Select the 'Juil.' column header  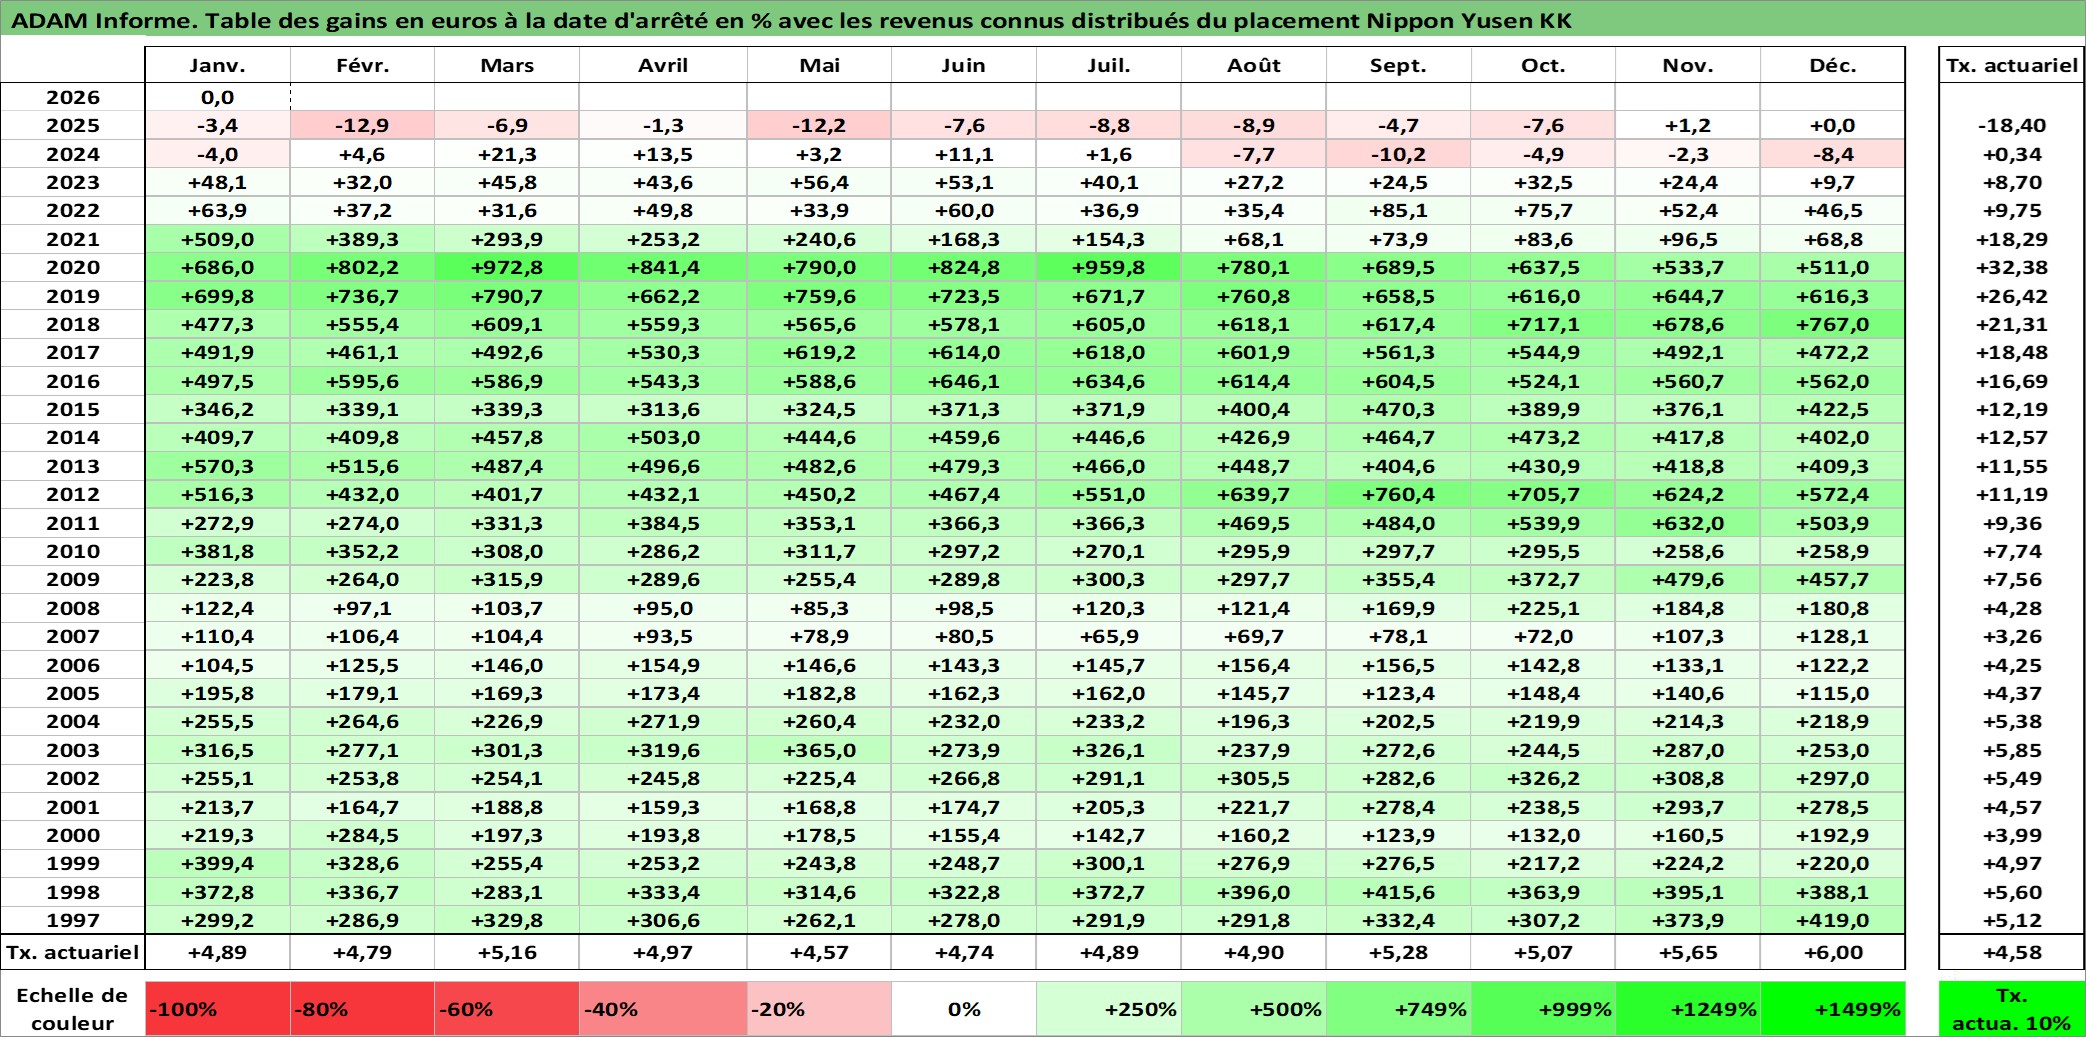pos(1109,65)
